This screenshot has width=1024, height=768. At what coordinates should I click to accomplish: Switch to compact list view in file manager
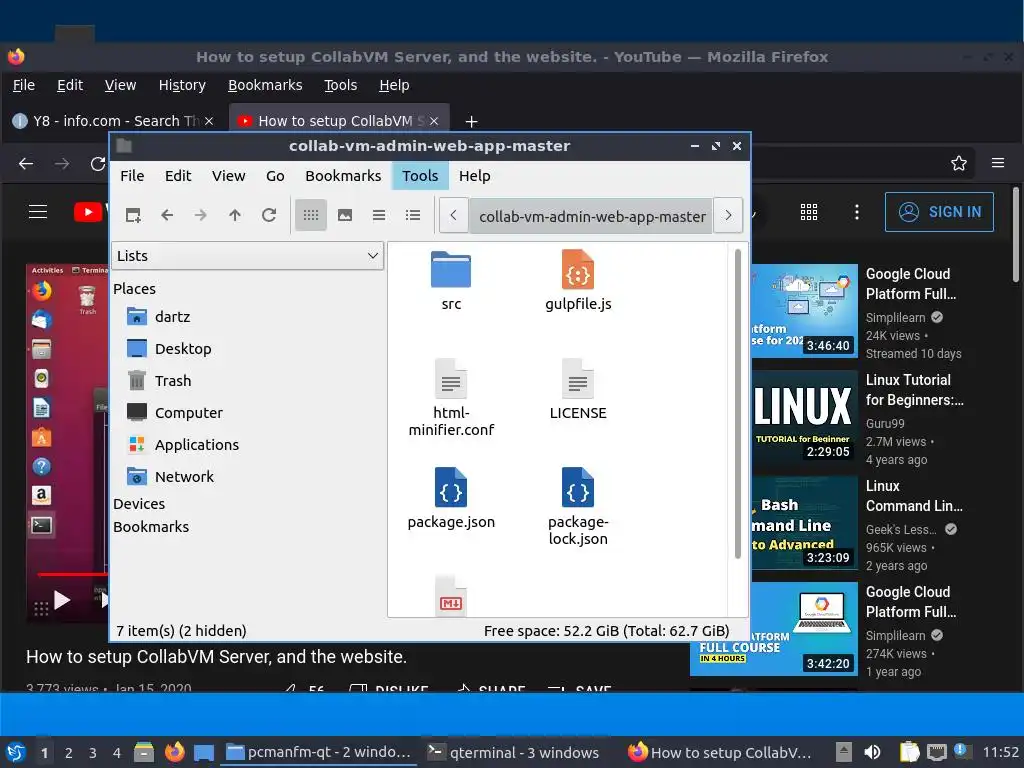pyautogui.click(x=379, y=215)
